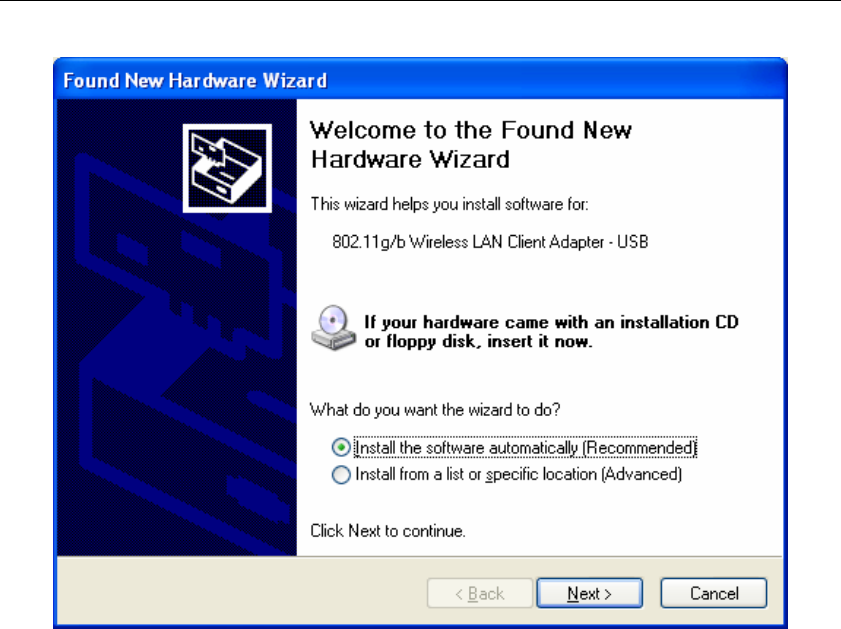The image size is (841, 629).
Task: Select the Install the software automatically radio button
Action: (x=341, y=447)
